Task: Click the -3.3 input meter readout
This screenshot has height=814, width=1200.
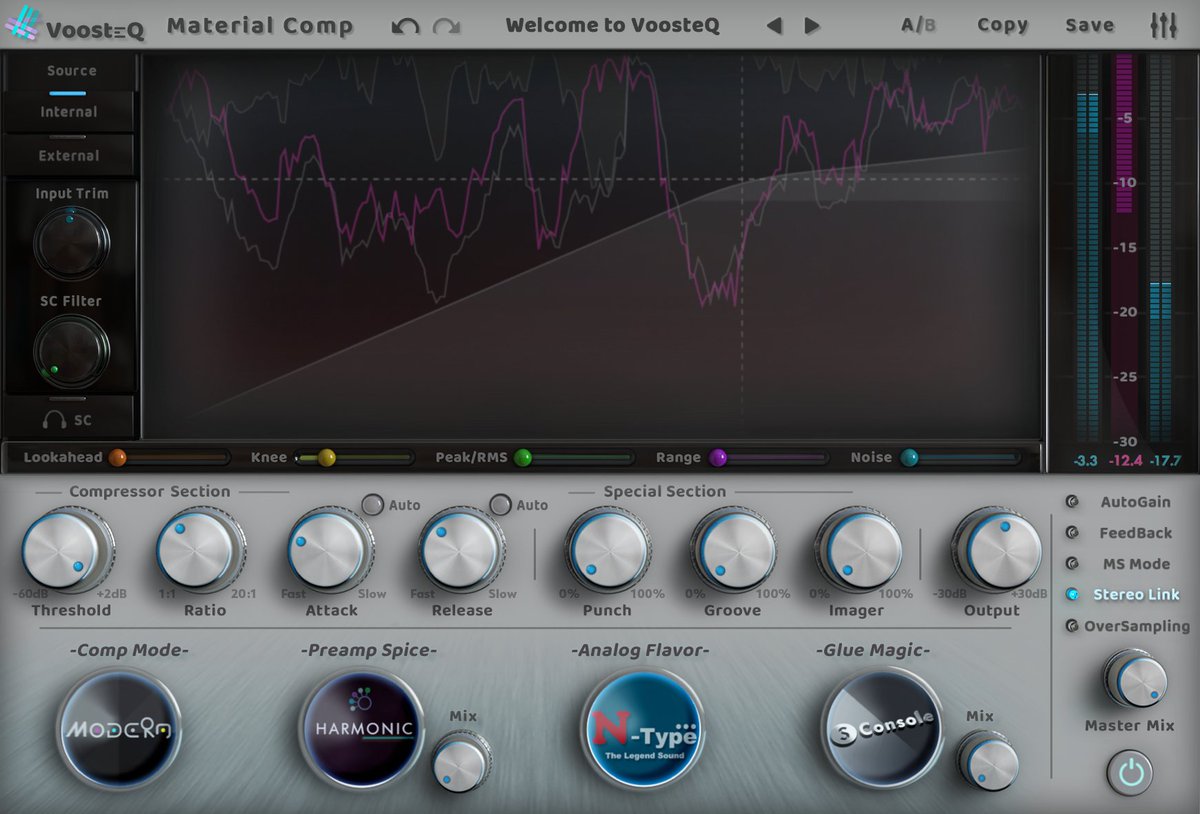Action: [1085, 461]
